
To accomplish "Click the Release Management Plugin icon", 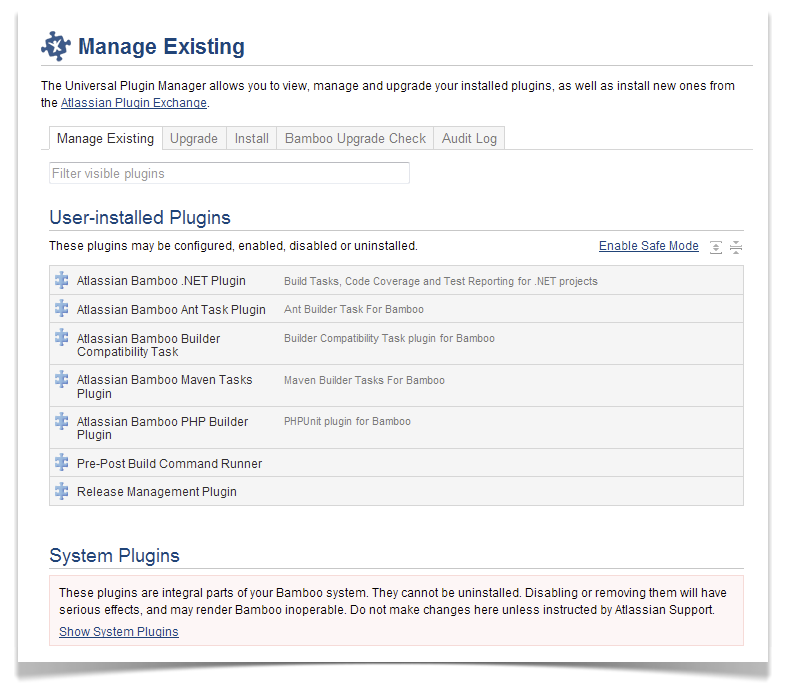I will tap(62, 491).
